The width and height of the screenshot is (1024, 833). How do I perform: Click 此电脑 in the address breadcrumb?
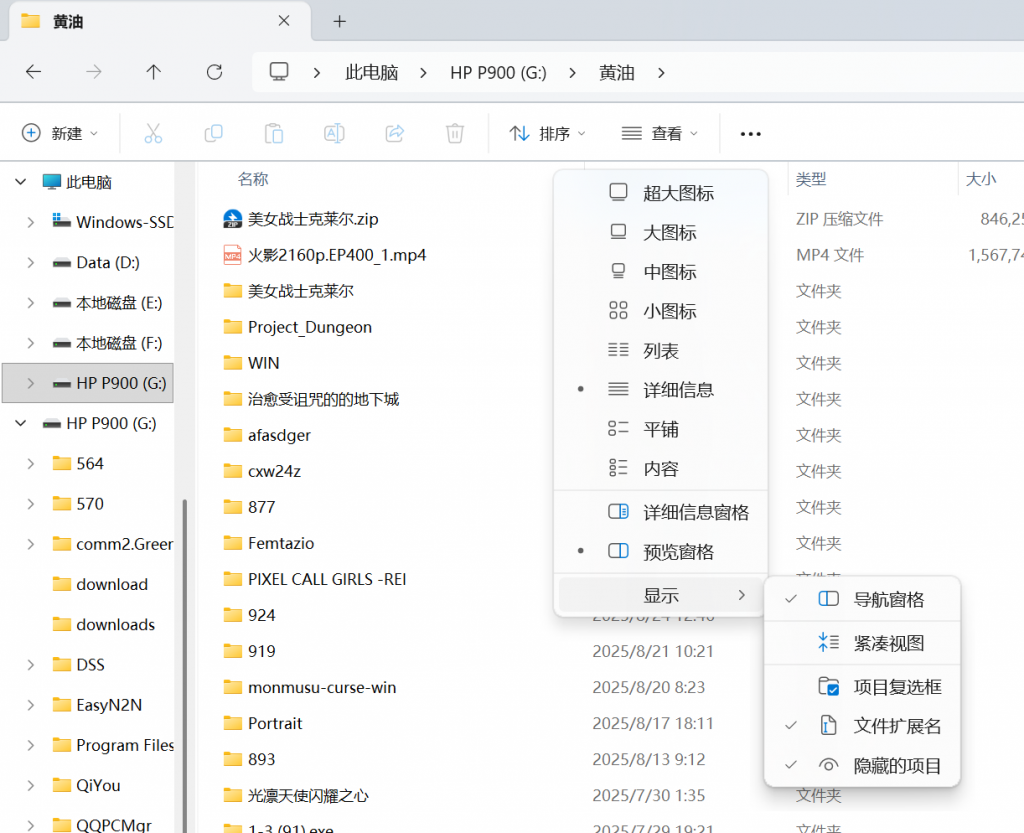(371, 72)
